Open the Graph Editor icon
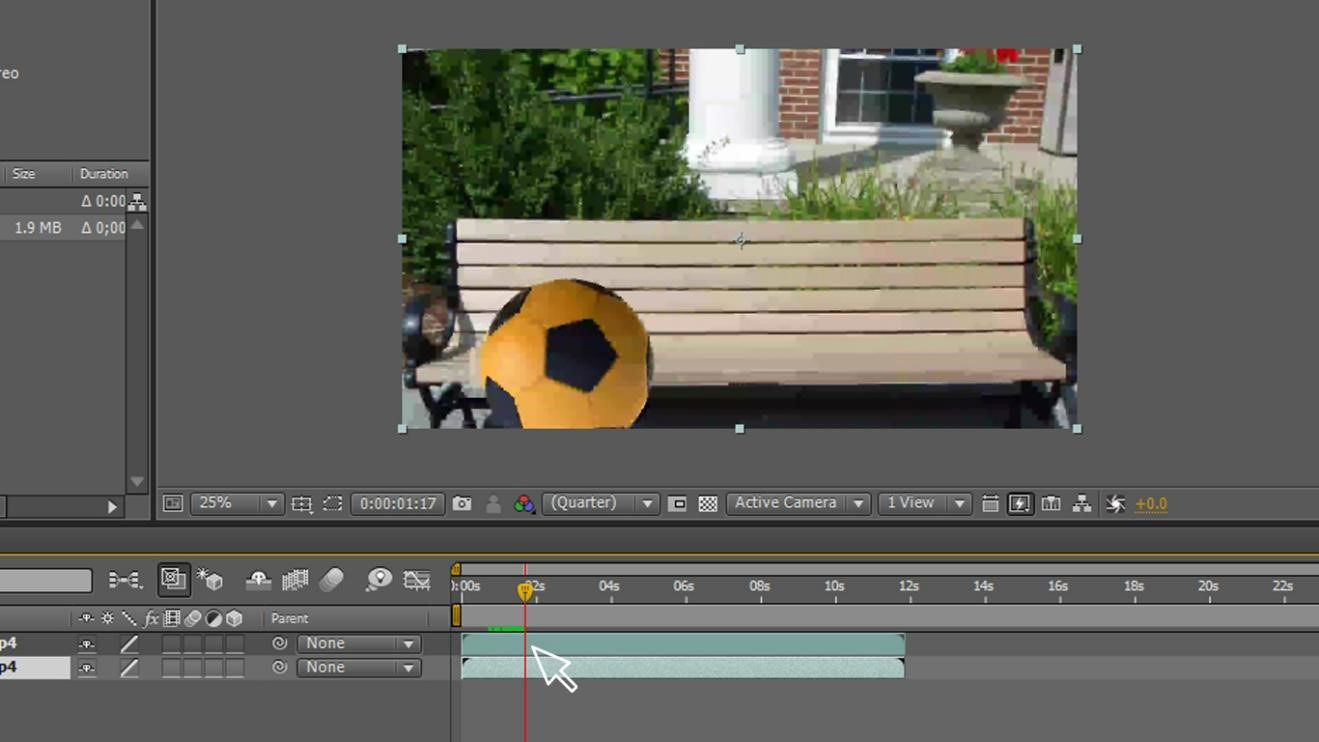The height and width of the screenshot is (742, 1319). pyautogui.click(x=417, y=580)
